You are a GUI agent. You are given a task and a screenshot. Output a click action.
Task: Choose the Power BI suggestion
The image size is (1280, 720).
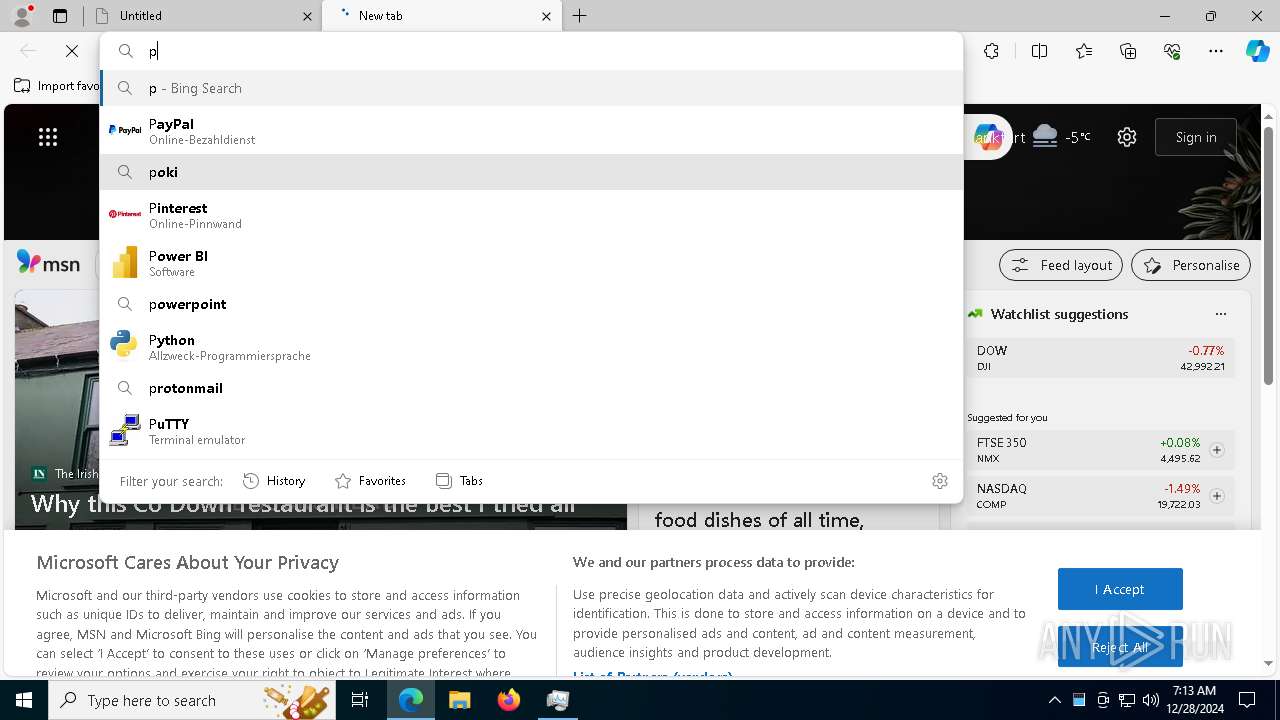tap(532, 262)
